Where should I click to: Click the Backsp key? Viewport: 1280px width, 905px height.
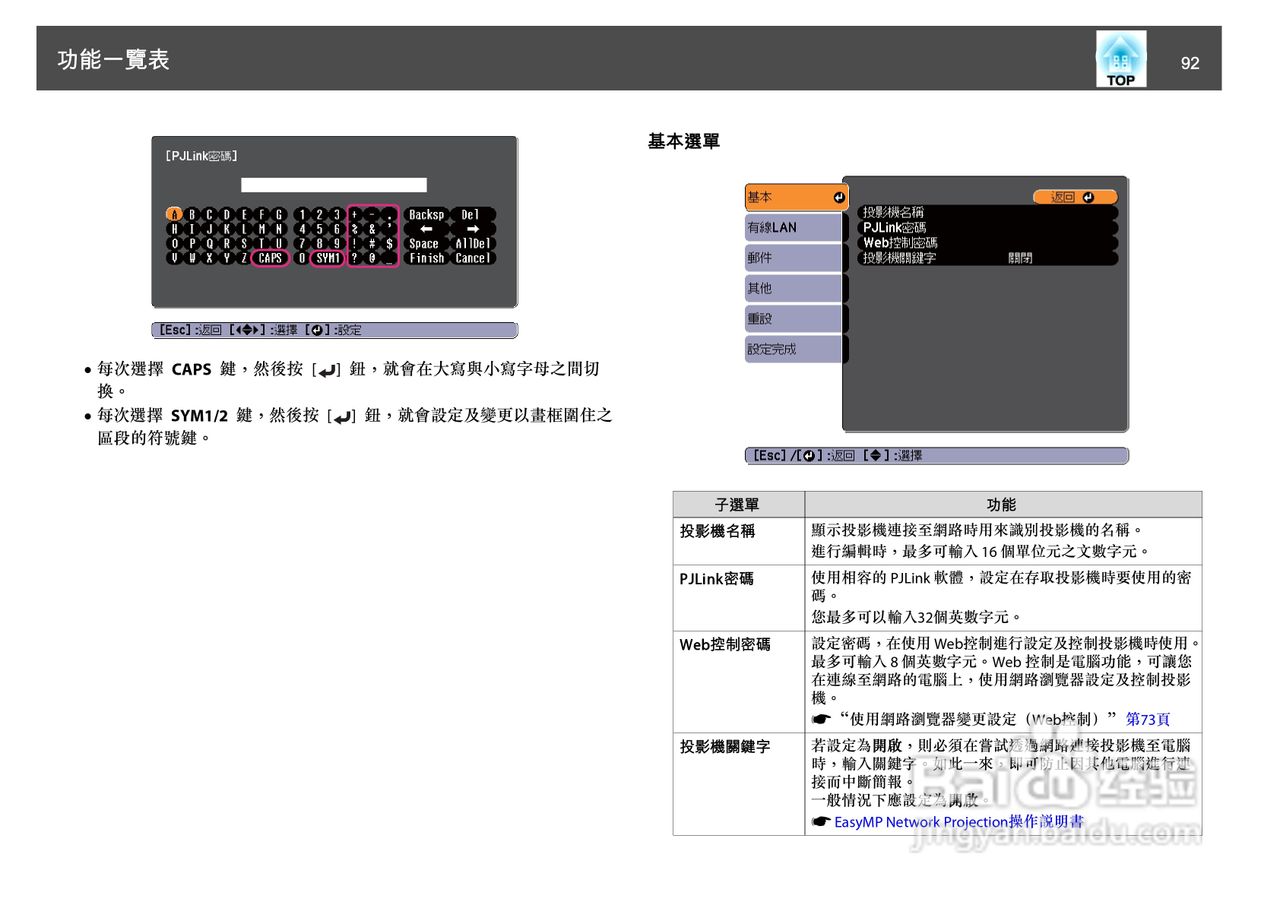tap(426, 214)
